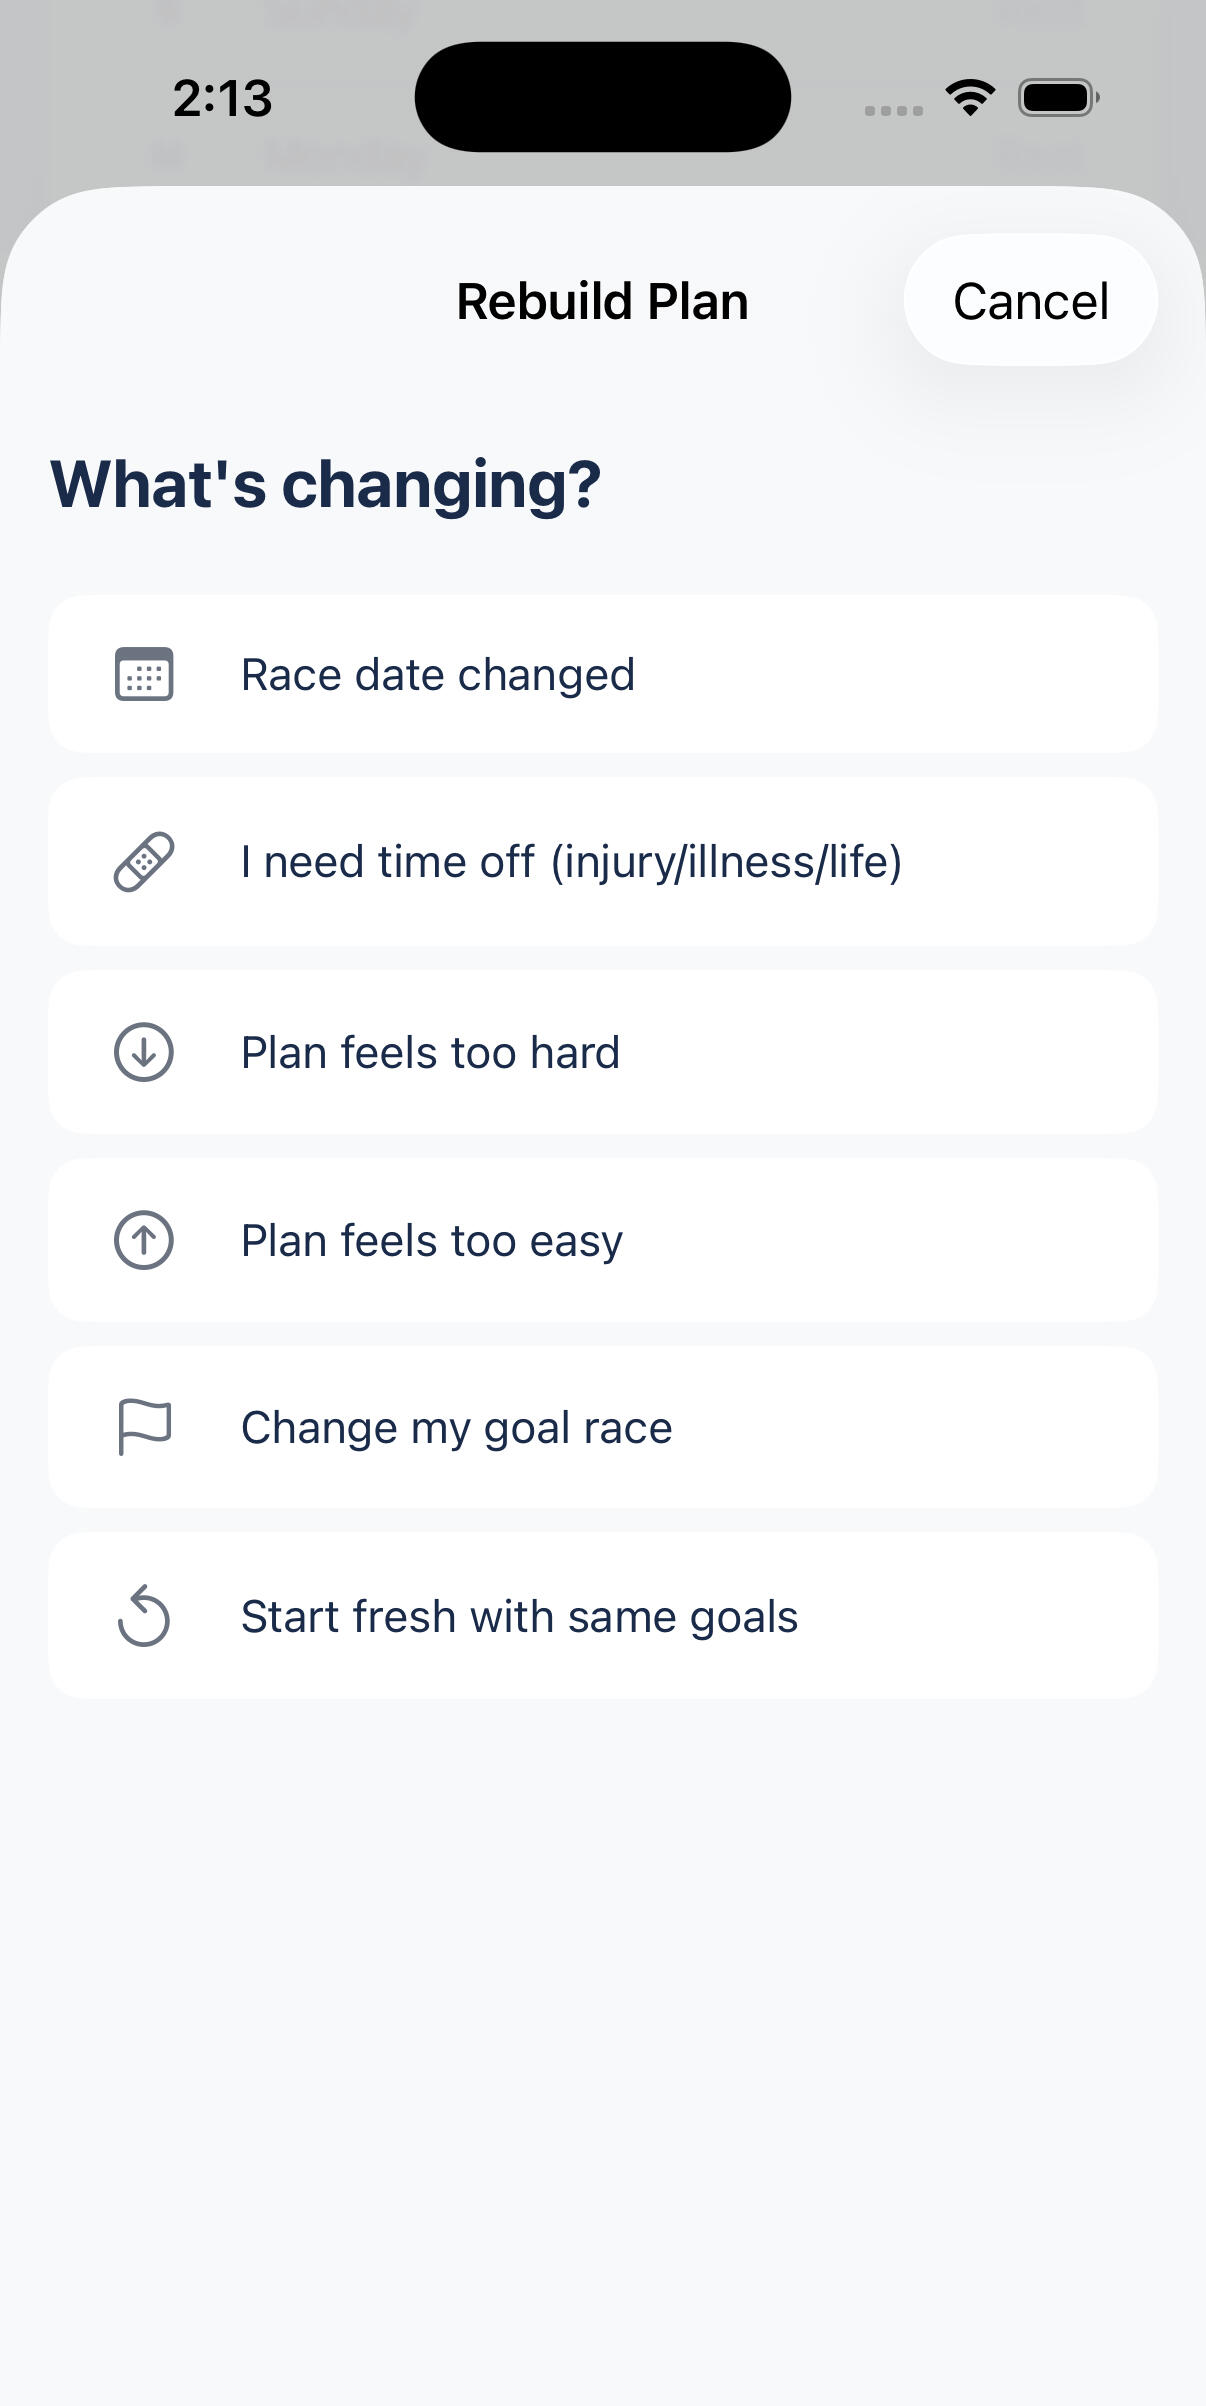The image size is (1206, 2406).
Task: Tap the 2:13 clock in status bar
Action: [x=222, y=98]
